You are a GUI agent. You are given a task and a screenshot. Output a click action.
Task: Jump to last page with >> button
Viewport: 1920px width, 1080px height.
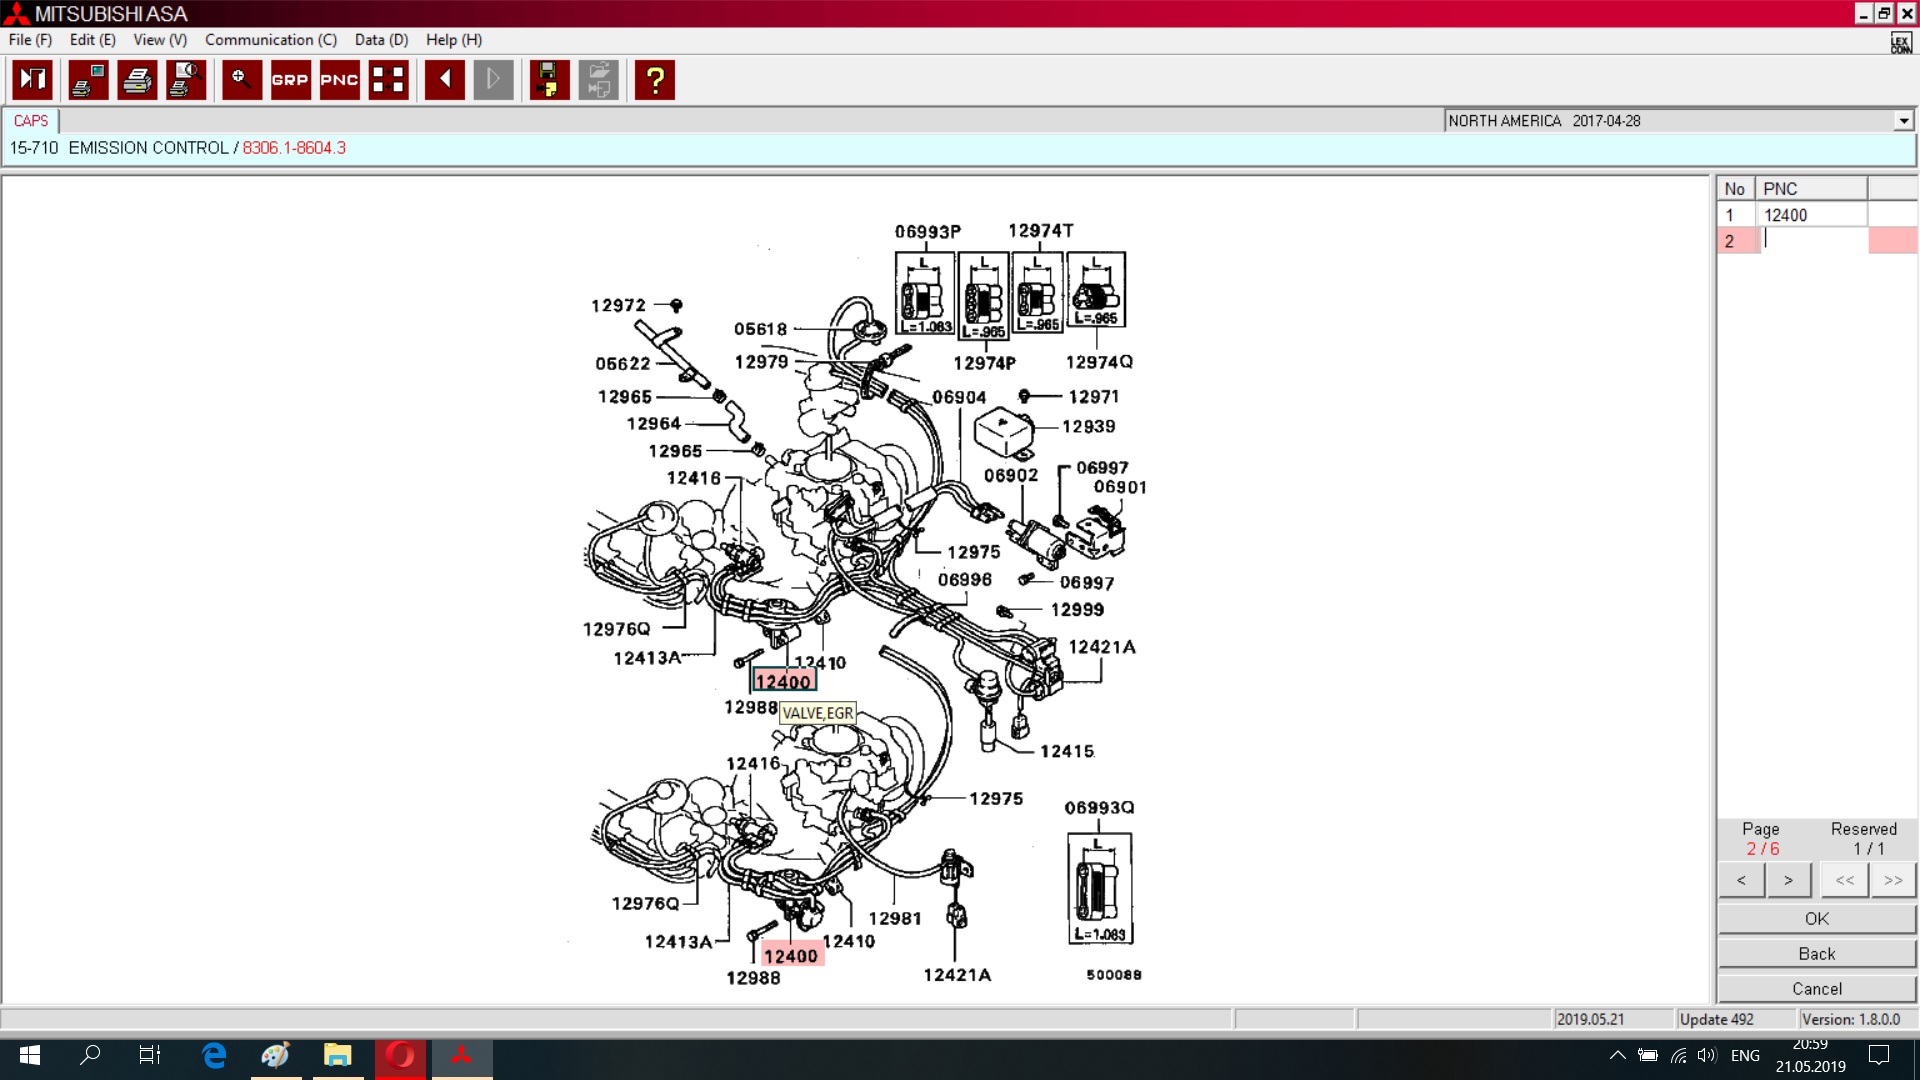coord(1892,881)
